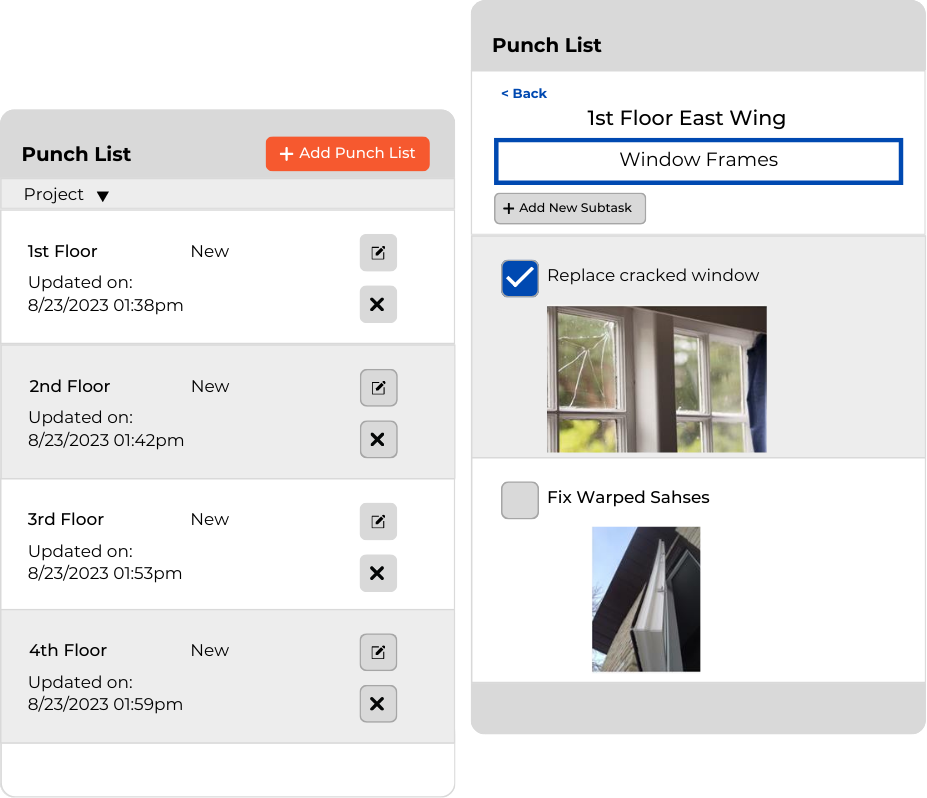This screenshot has width=927, height=798.
Task: Click the 8/23/2023 01:42pm timestamp
Action: tap(106, 440)
